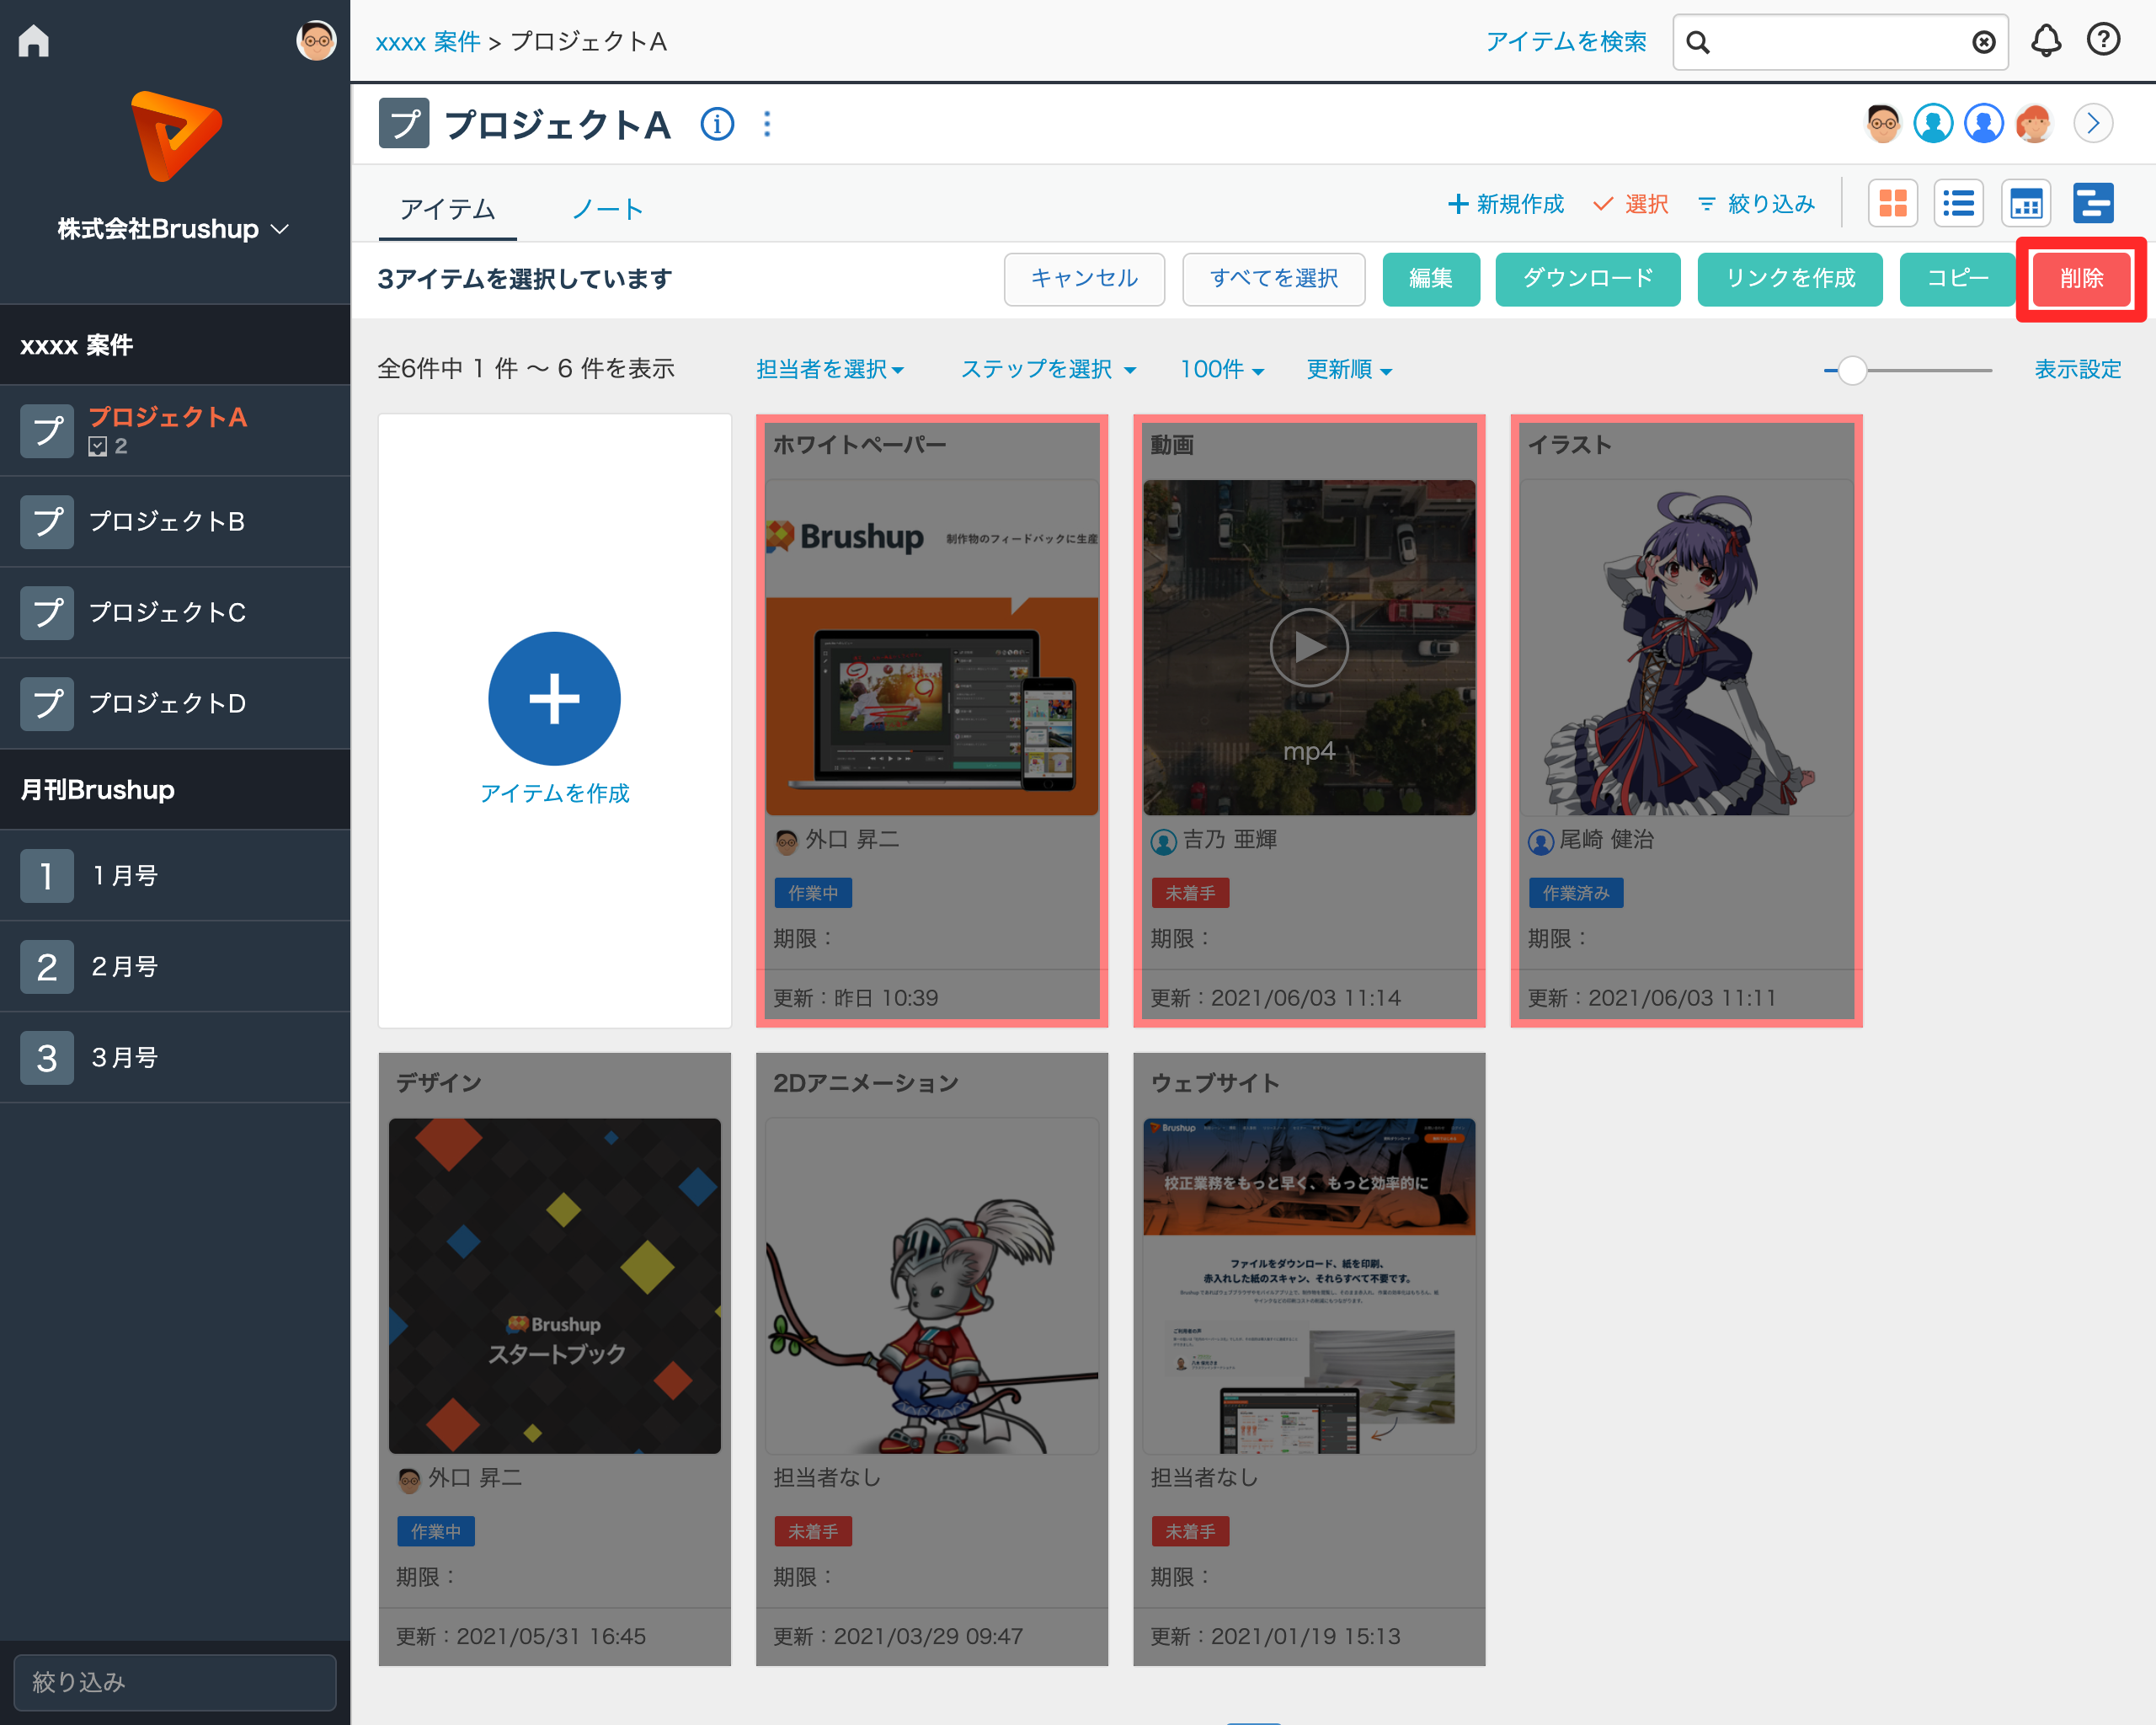Deselect the 動画 item card
Viewport: 2156px width, 1725px height.
click(1308, 720)
